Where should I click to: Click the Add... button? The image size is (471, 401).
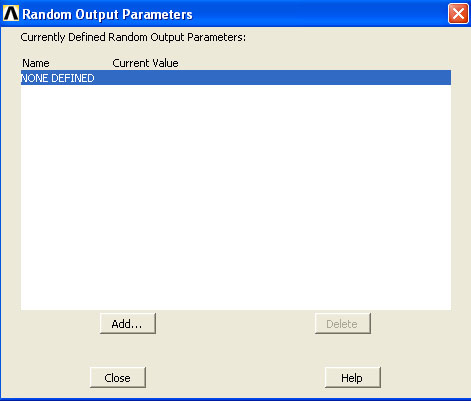[128, 323]
